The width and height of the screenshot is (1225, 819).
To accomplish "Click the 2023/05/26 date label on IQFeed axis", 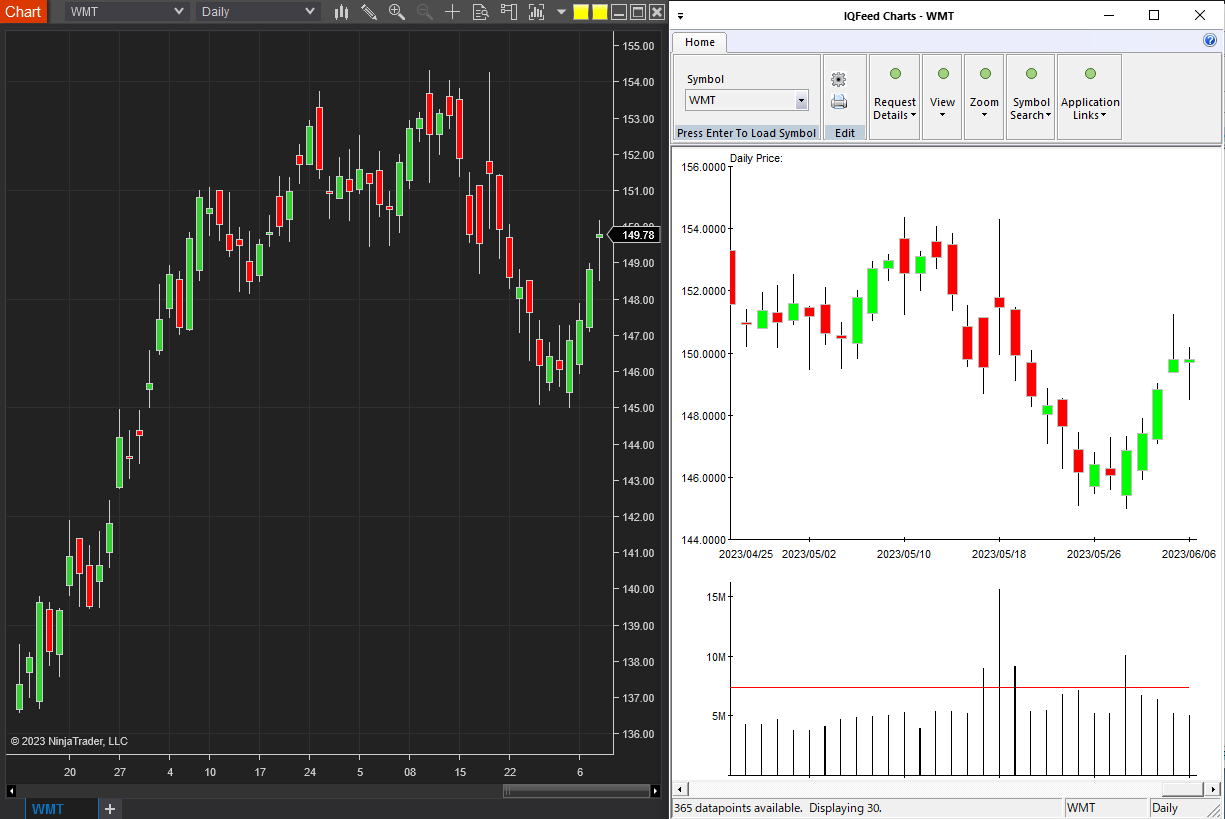I will click(1094, 553).
